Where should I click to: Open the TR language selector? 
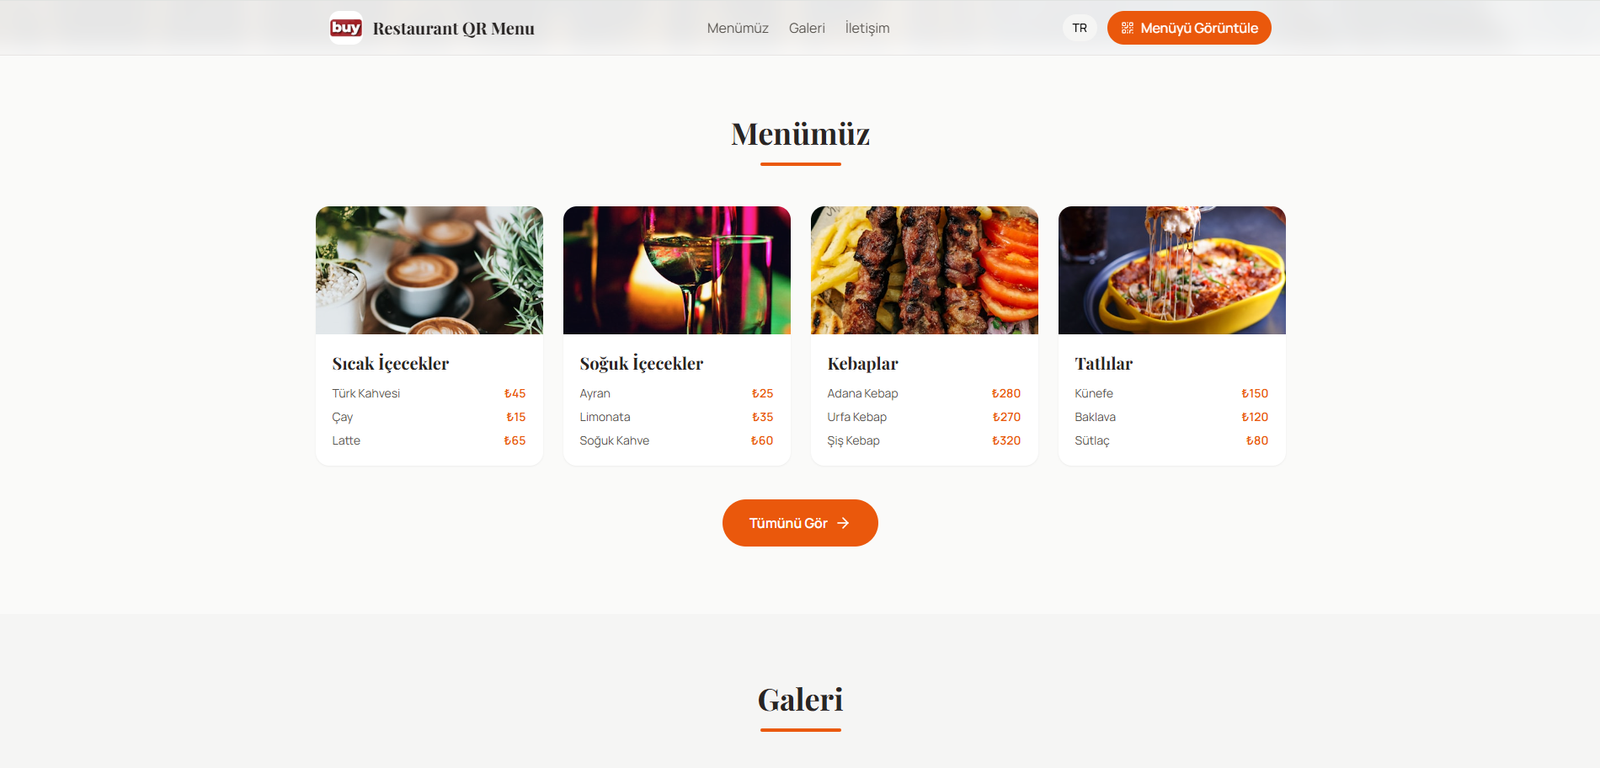(x=1080, y=28)
